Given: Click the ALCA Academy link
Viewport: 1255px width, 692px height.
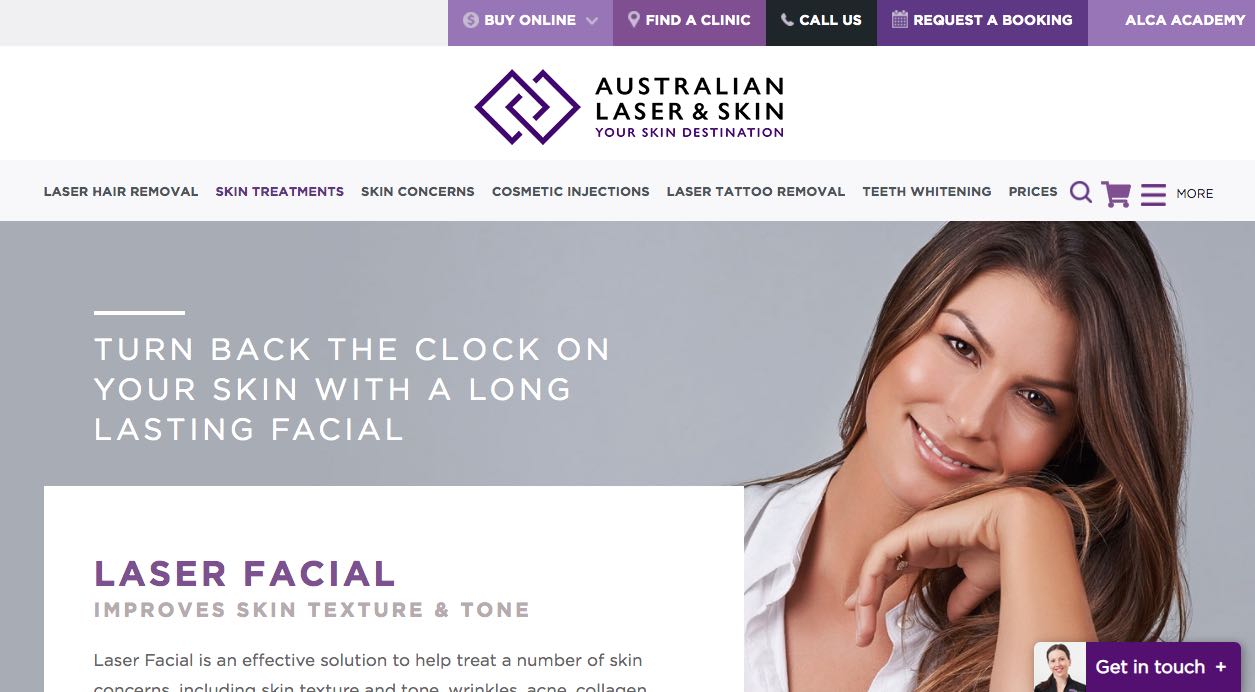Looking at the screenshot, I should pyautogui.click(x=1185, y=20).
